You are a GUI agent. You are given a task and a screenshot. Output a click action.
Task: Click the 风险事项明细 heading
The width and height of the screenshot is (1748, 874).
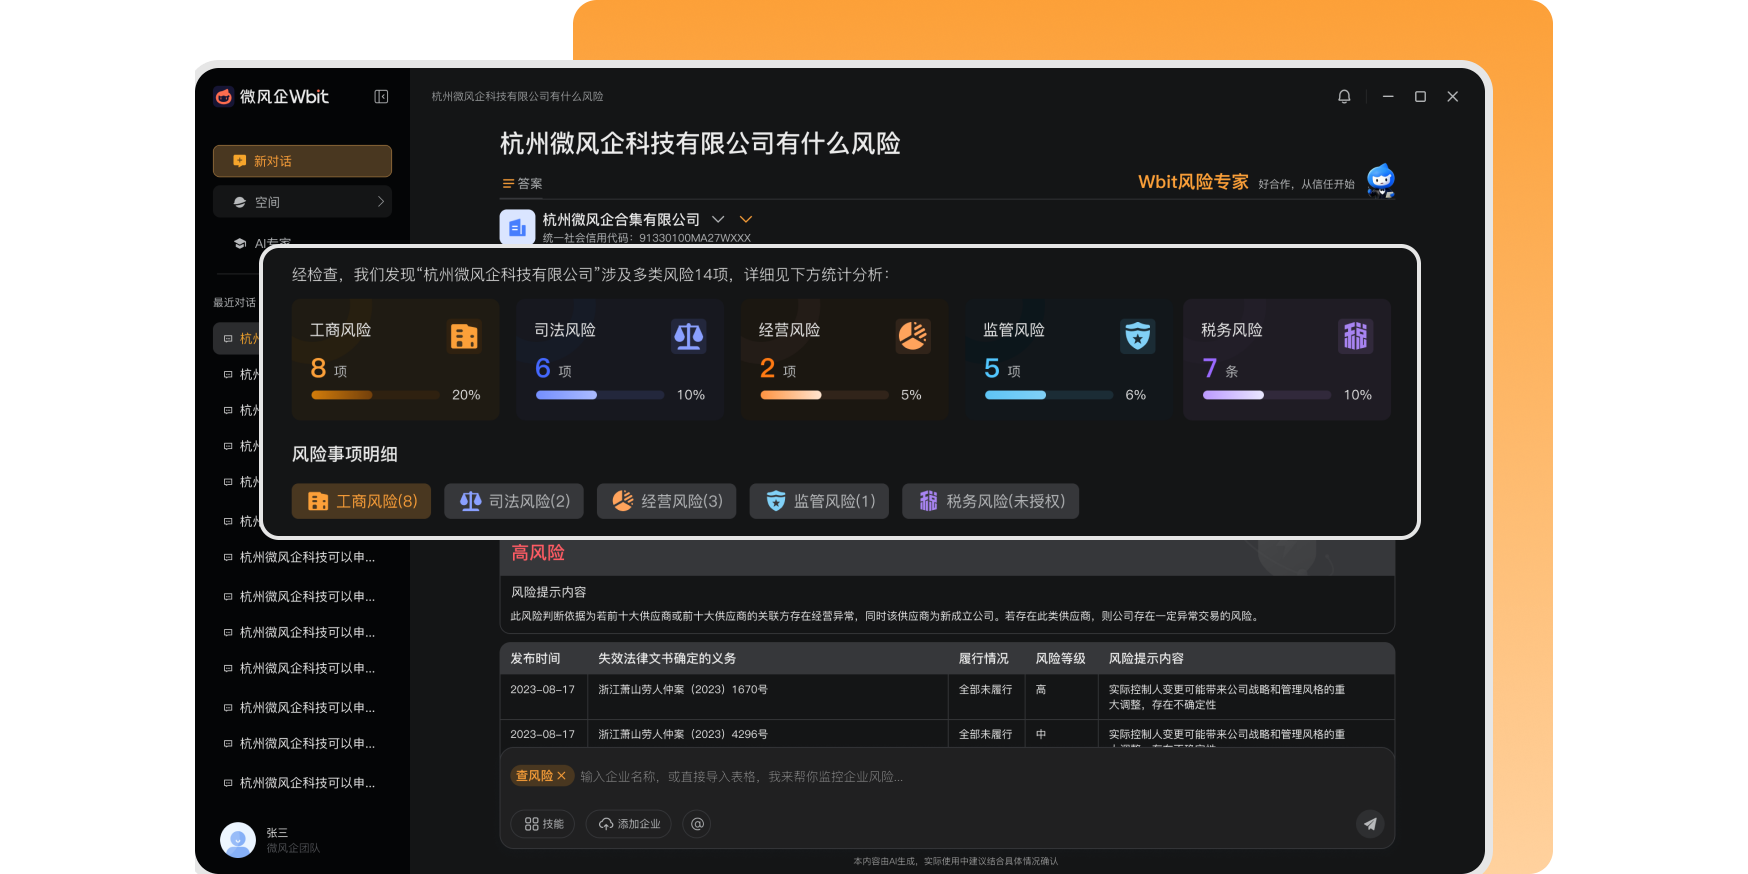345,454
